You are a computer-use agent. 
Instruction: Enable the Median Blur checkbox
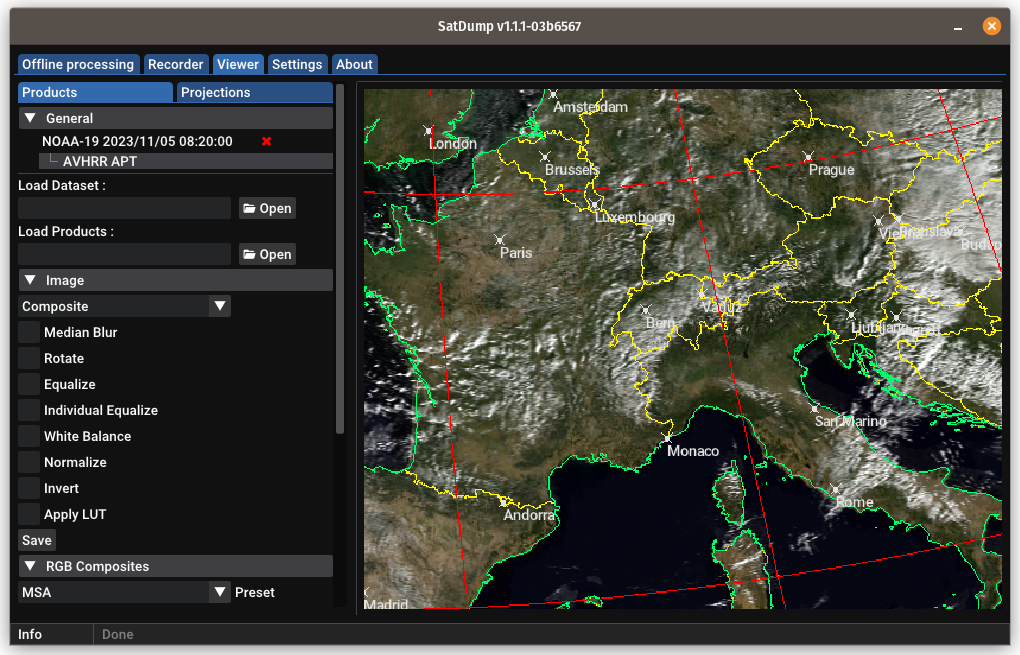click(29, 332)
